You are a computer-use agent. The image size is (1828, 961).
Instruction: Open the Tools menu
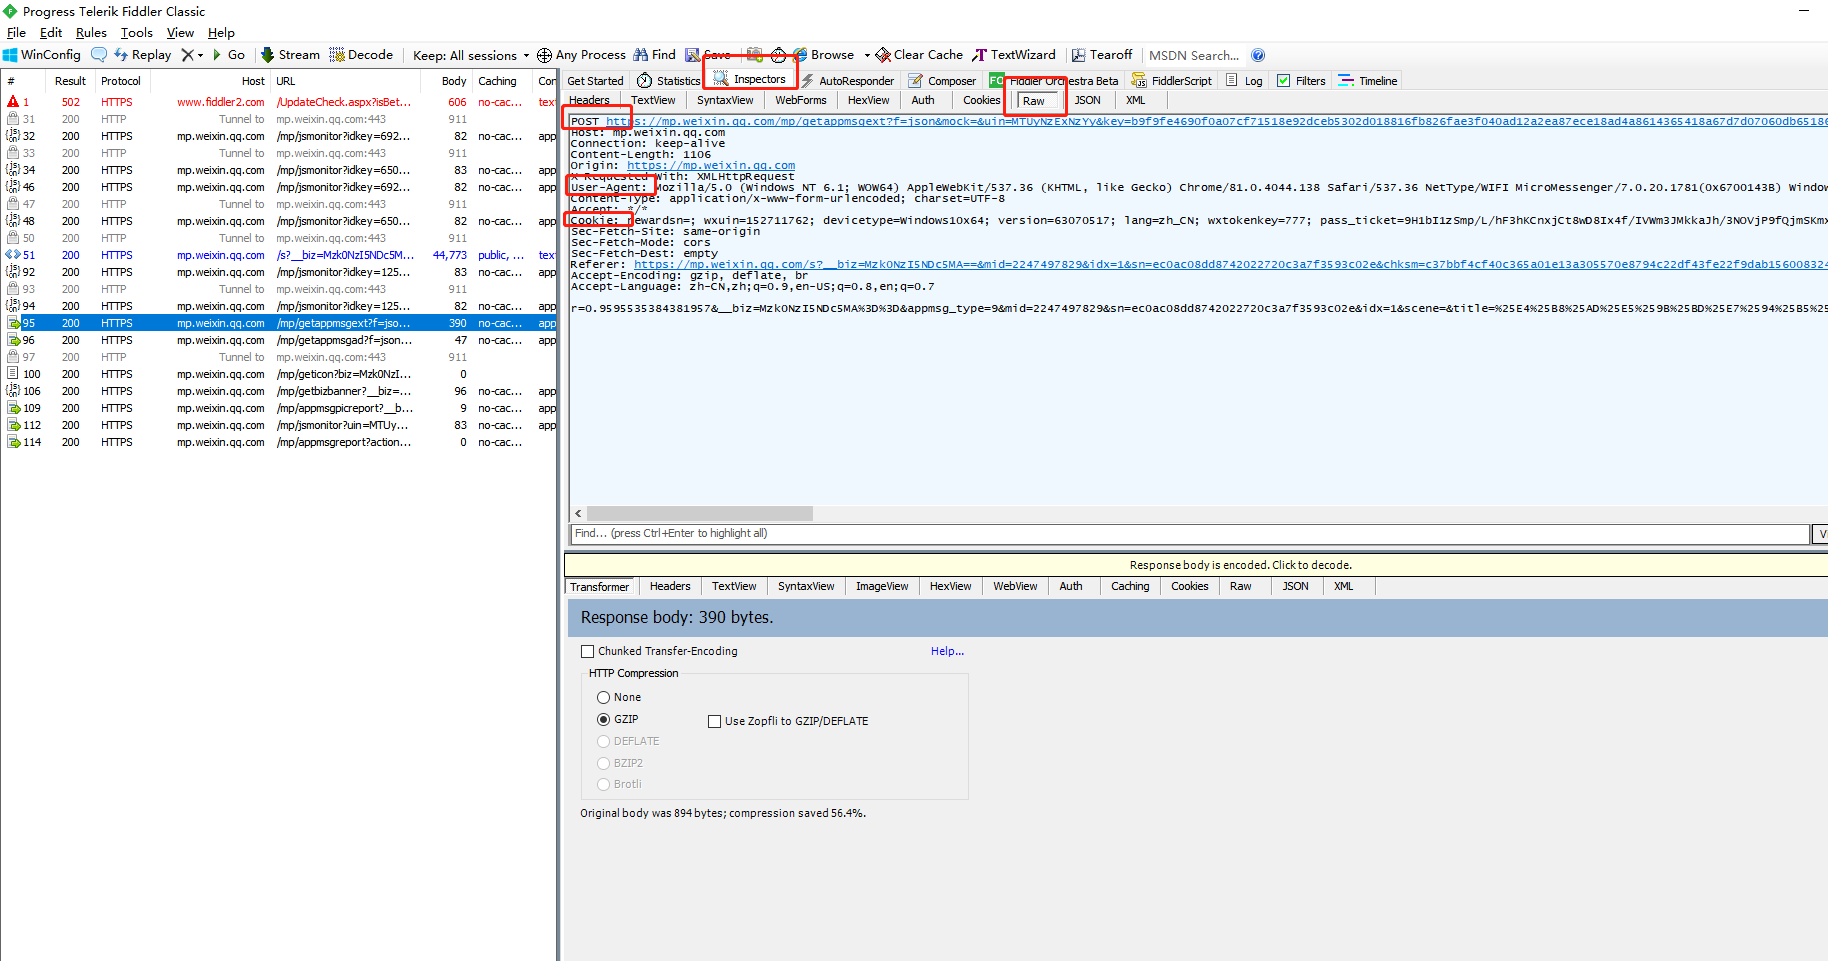(137, 33)
